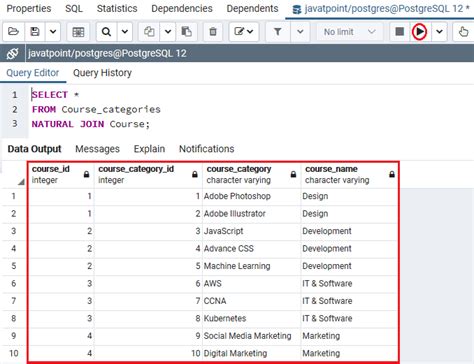Switch to the SQL tab
This screenshot has height=364, width=474.
74,9
